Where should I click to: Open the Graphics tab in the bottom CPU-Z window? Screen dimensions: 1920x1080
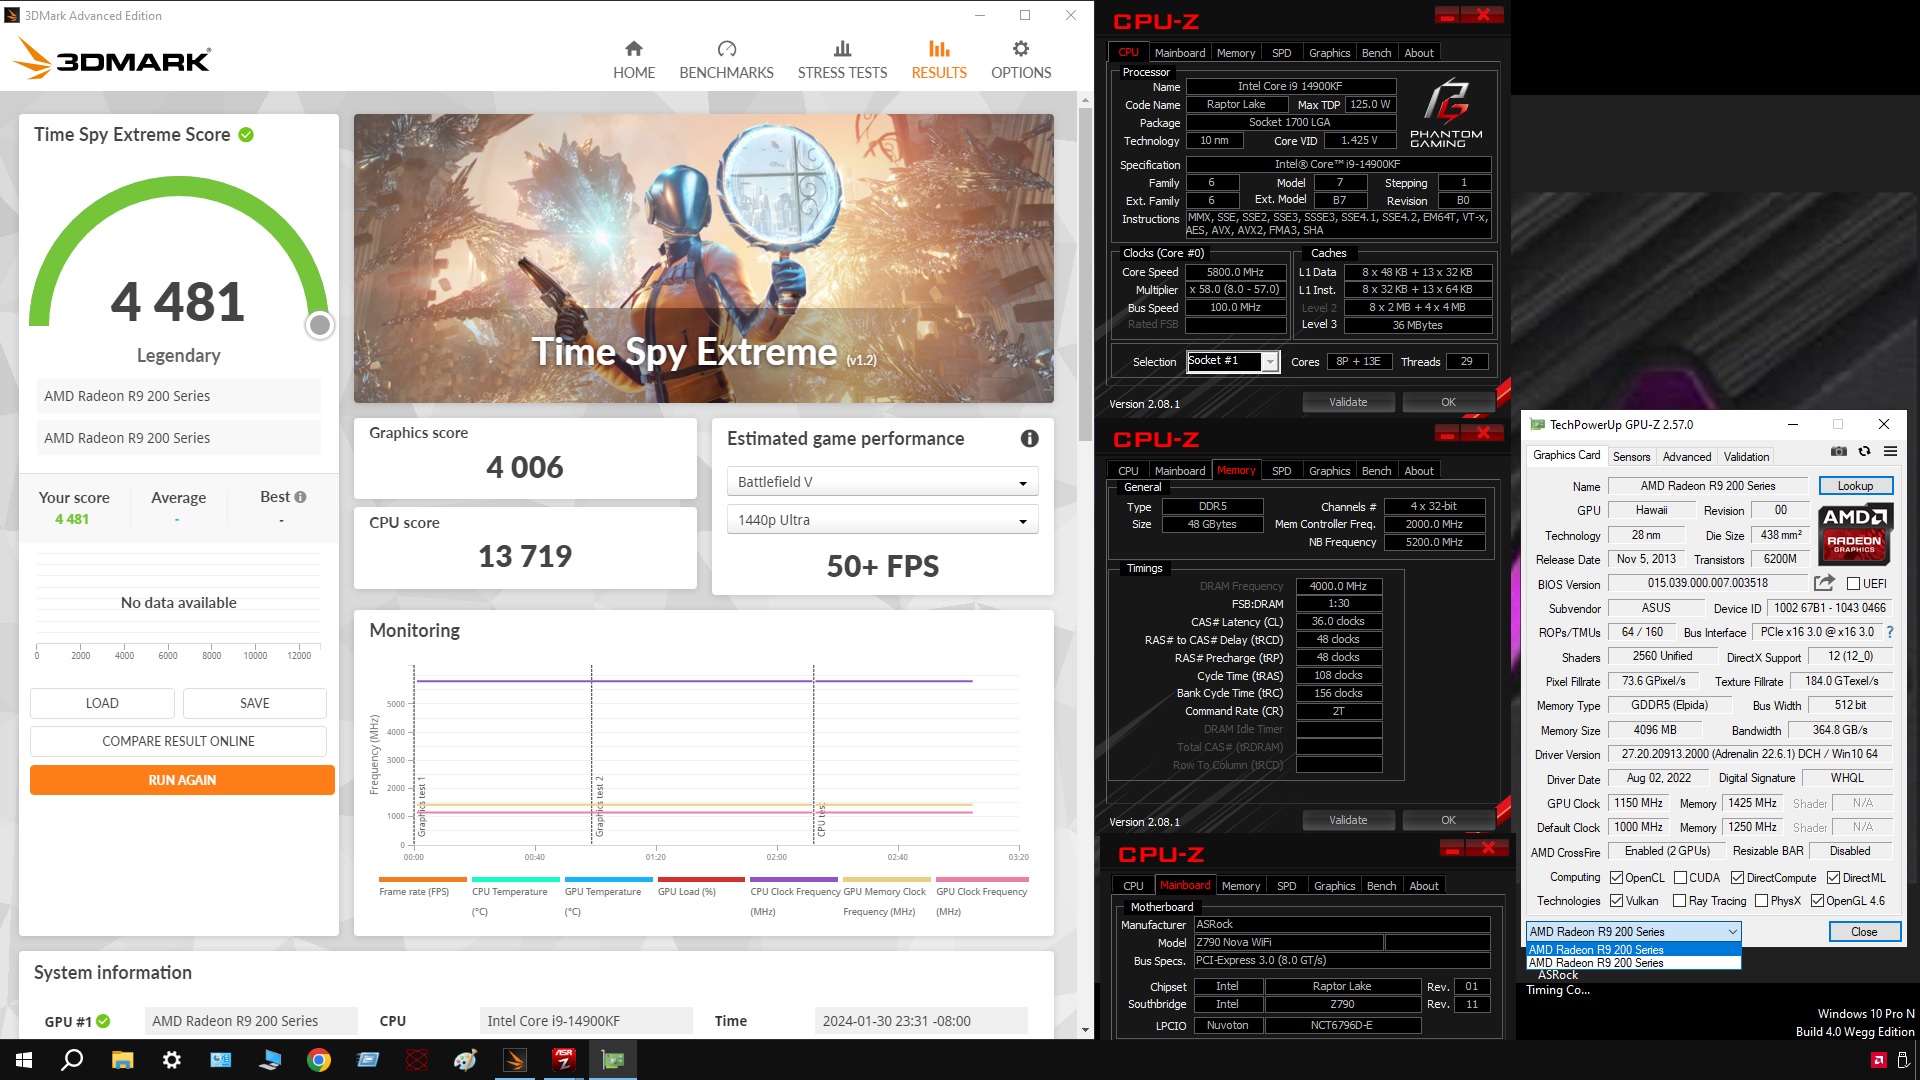pyautogui.click(x=1334, y=886)
